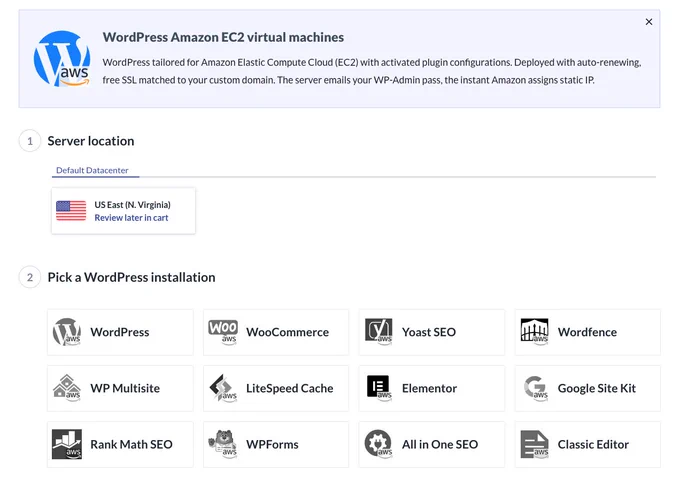The height and width of the screenshot is (494, 680).
Task: Select the Classic Editor label
Action: point(593,445)
